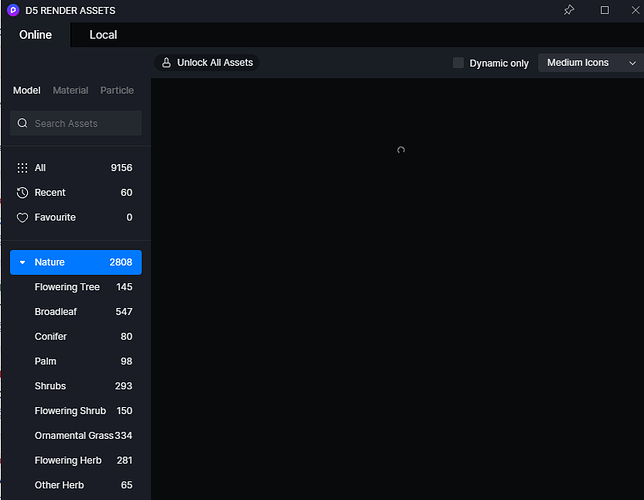Close the D5 Render Assets window
This screenshot has height=500, width=644.
[635, 10]
